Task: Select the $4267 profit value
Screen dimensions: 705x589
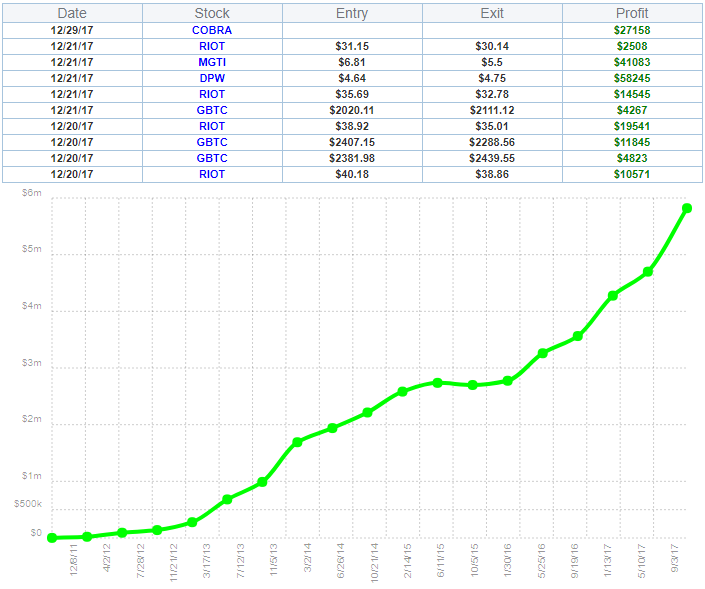Action: tap(632, 110)
